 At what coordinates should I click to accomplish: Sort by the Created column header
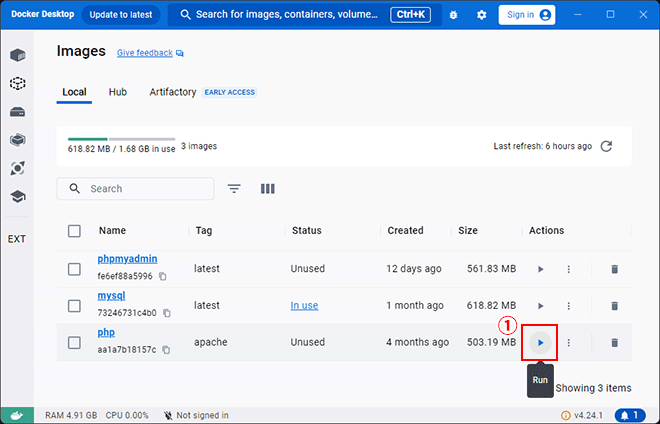click(405, 231)
